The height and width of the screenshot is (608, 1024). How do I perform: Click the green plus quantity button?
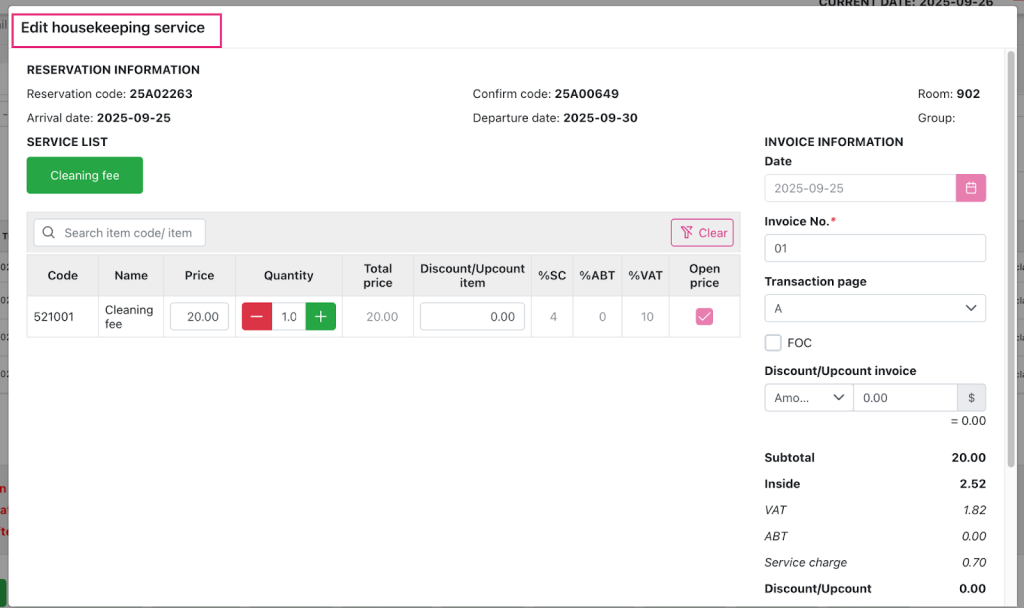coord(320,317)
